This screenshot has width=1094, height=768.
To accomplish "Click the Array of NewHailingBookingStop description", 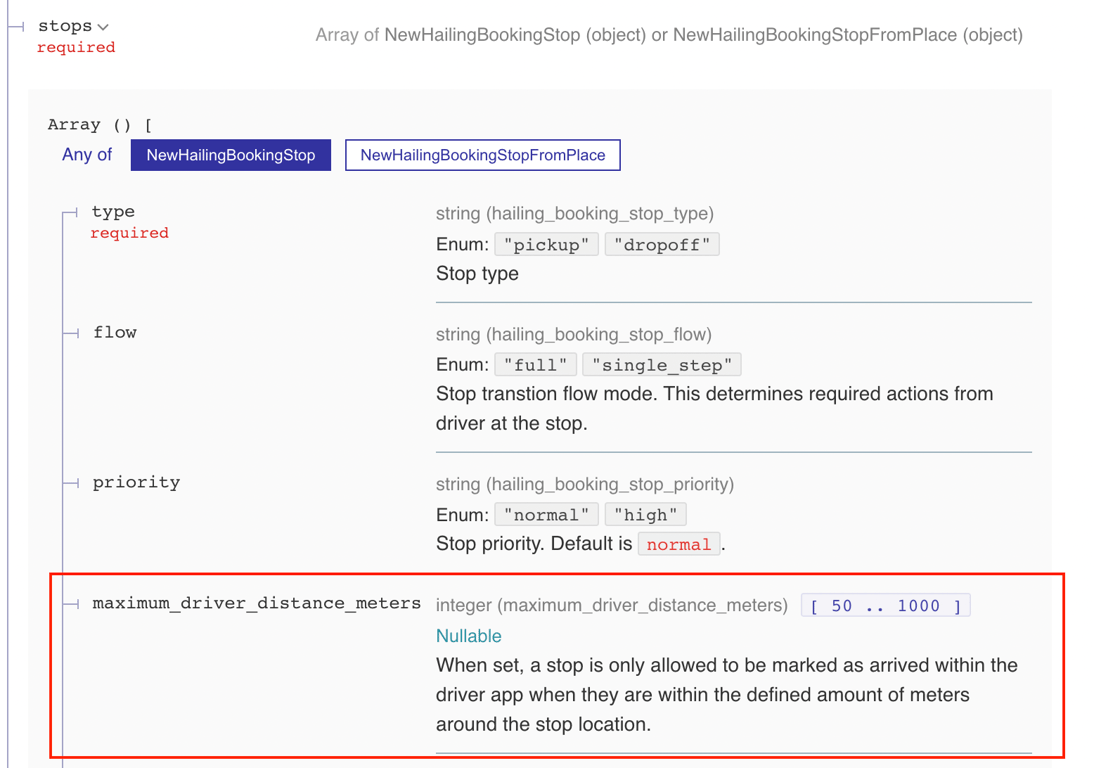I will pyautogui.click(x=669, y=35).
